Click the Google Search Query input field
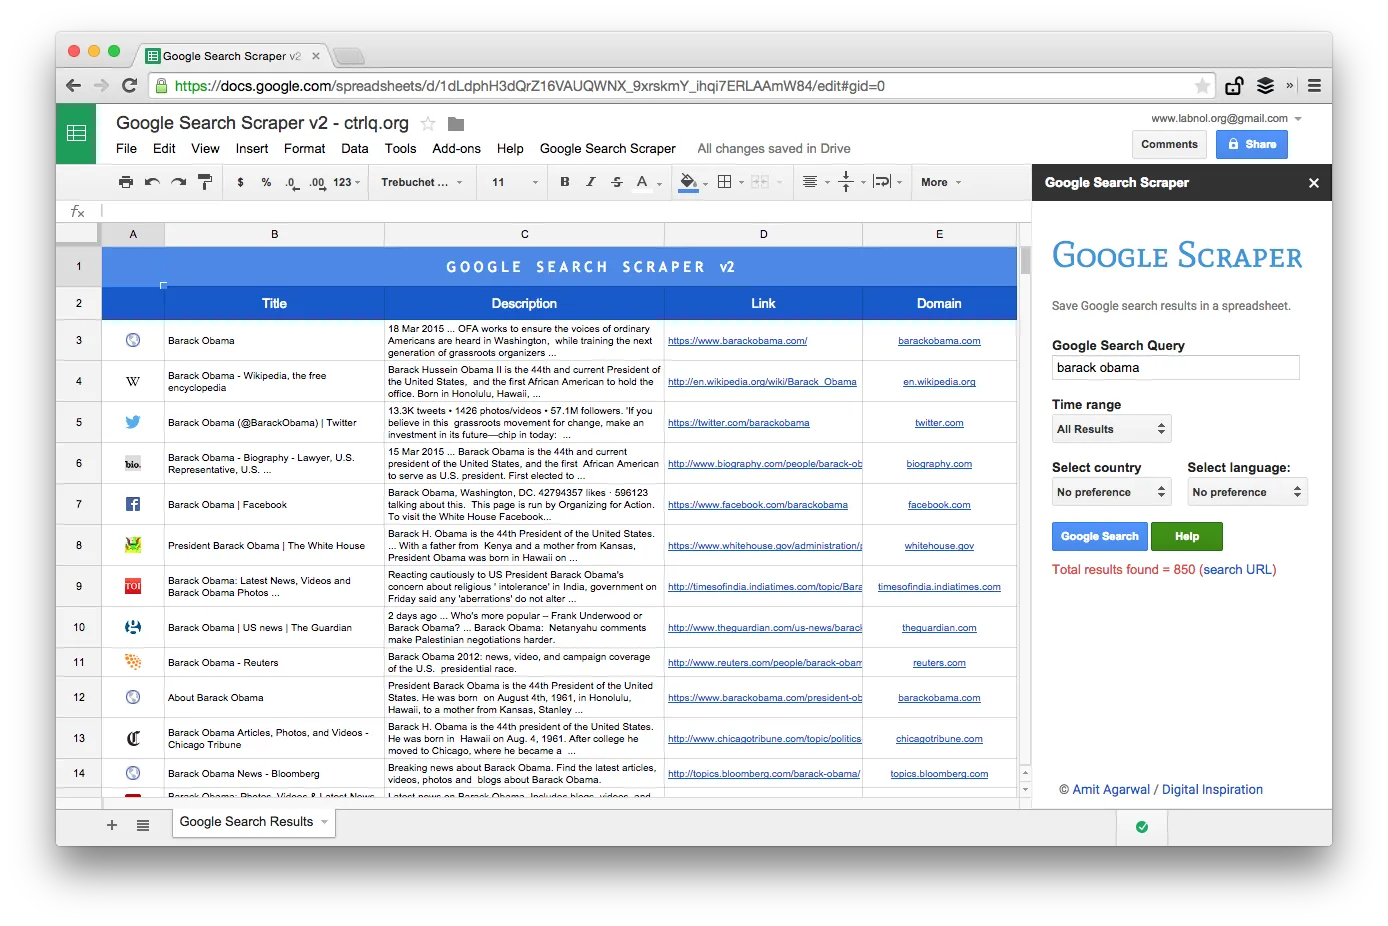This screenshot has width=1388, height=926. (1175, 367)
